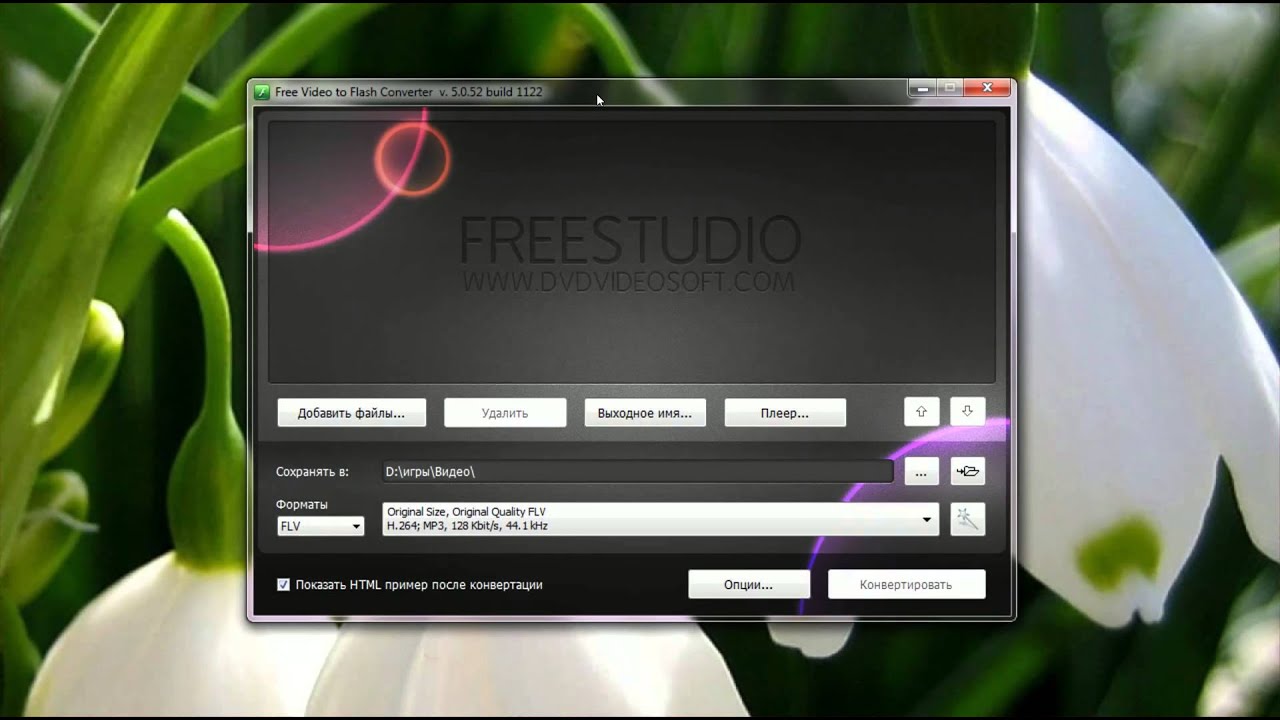
Task: Click the video file list area
Action: (632, 250)
